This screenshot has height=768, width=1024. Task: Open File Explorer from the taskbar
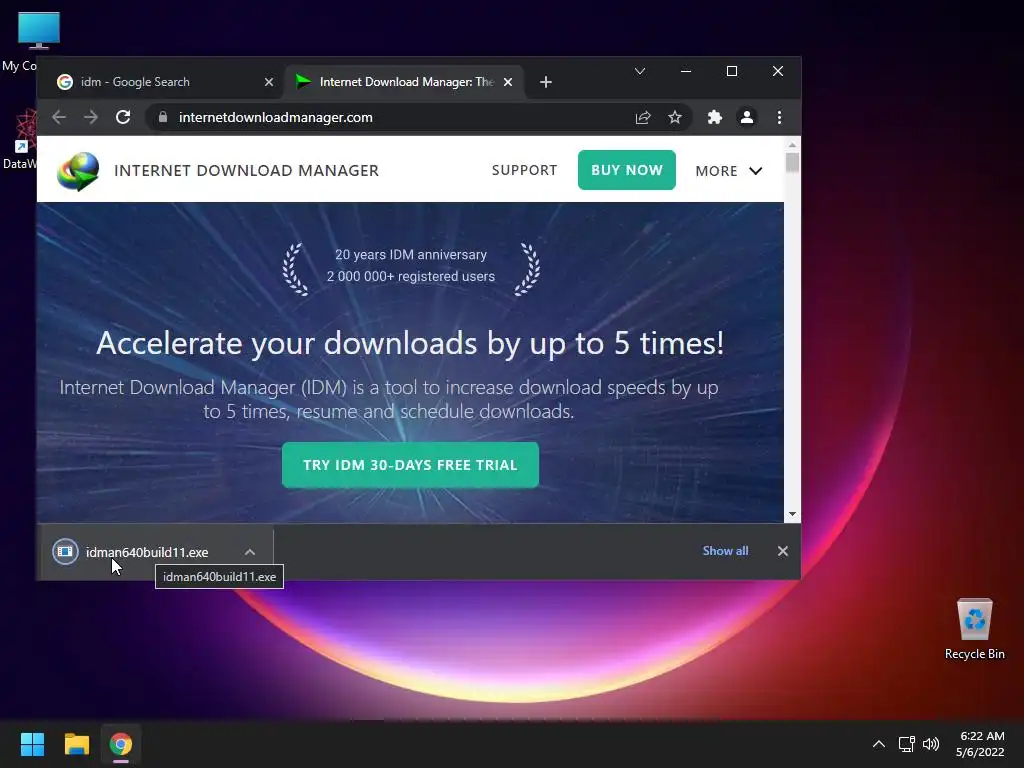[76, 744]
